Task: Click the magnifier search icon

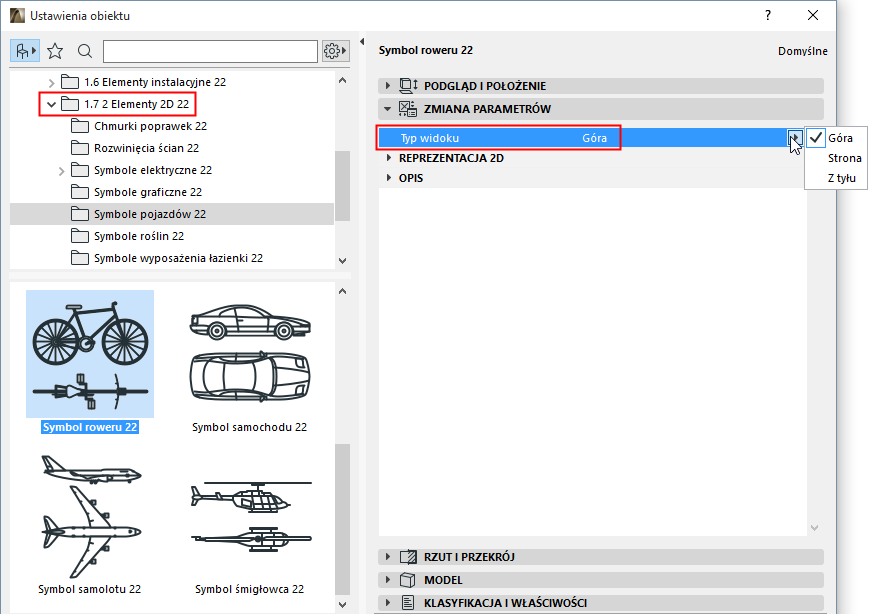Action: pos(85,52)
